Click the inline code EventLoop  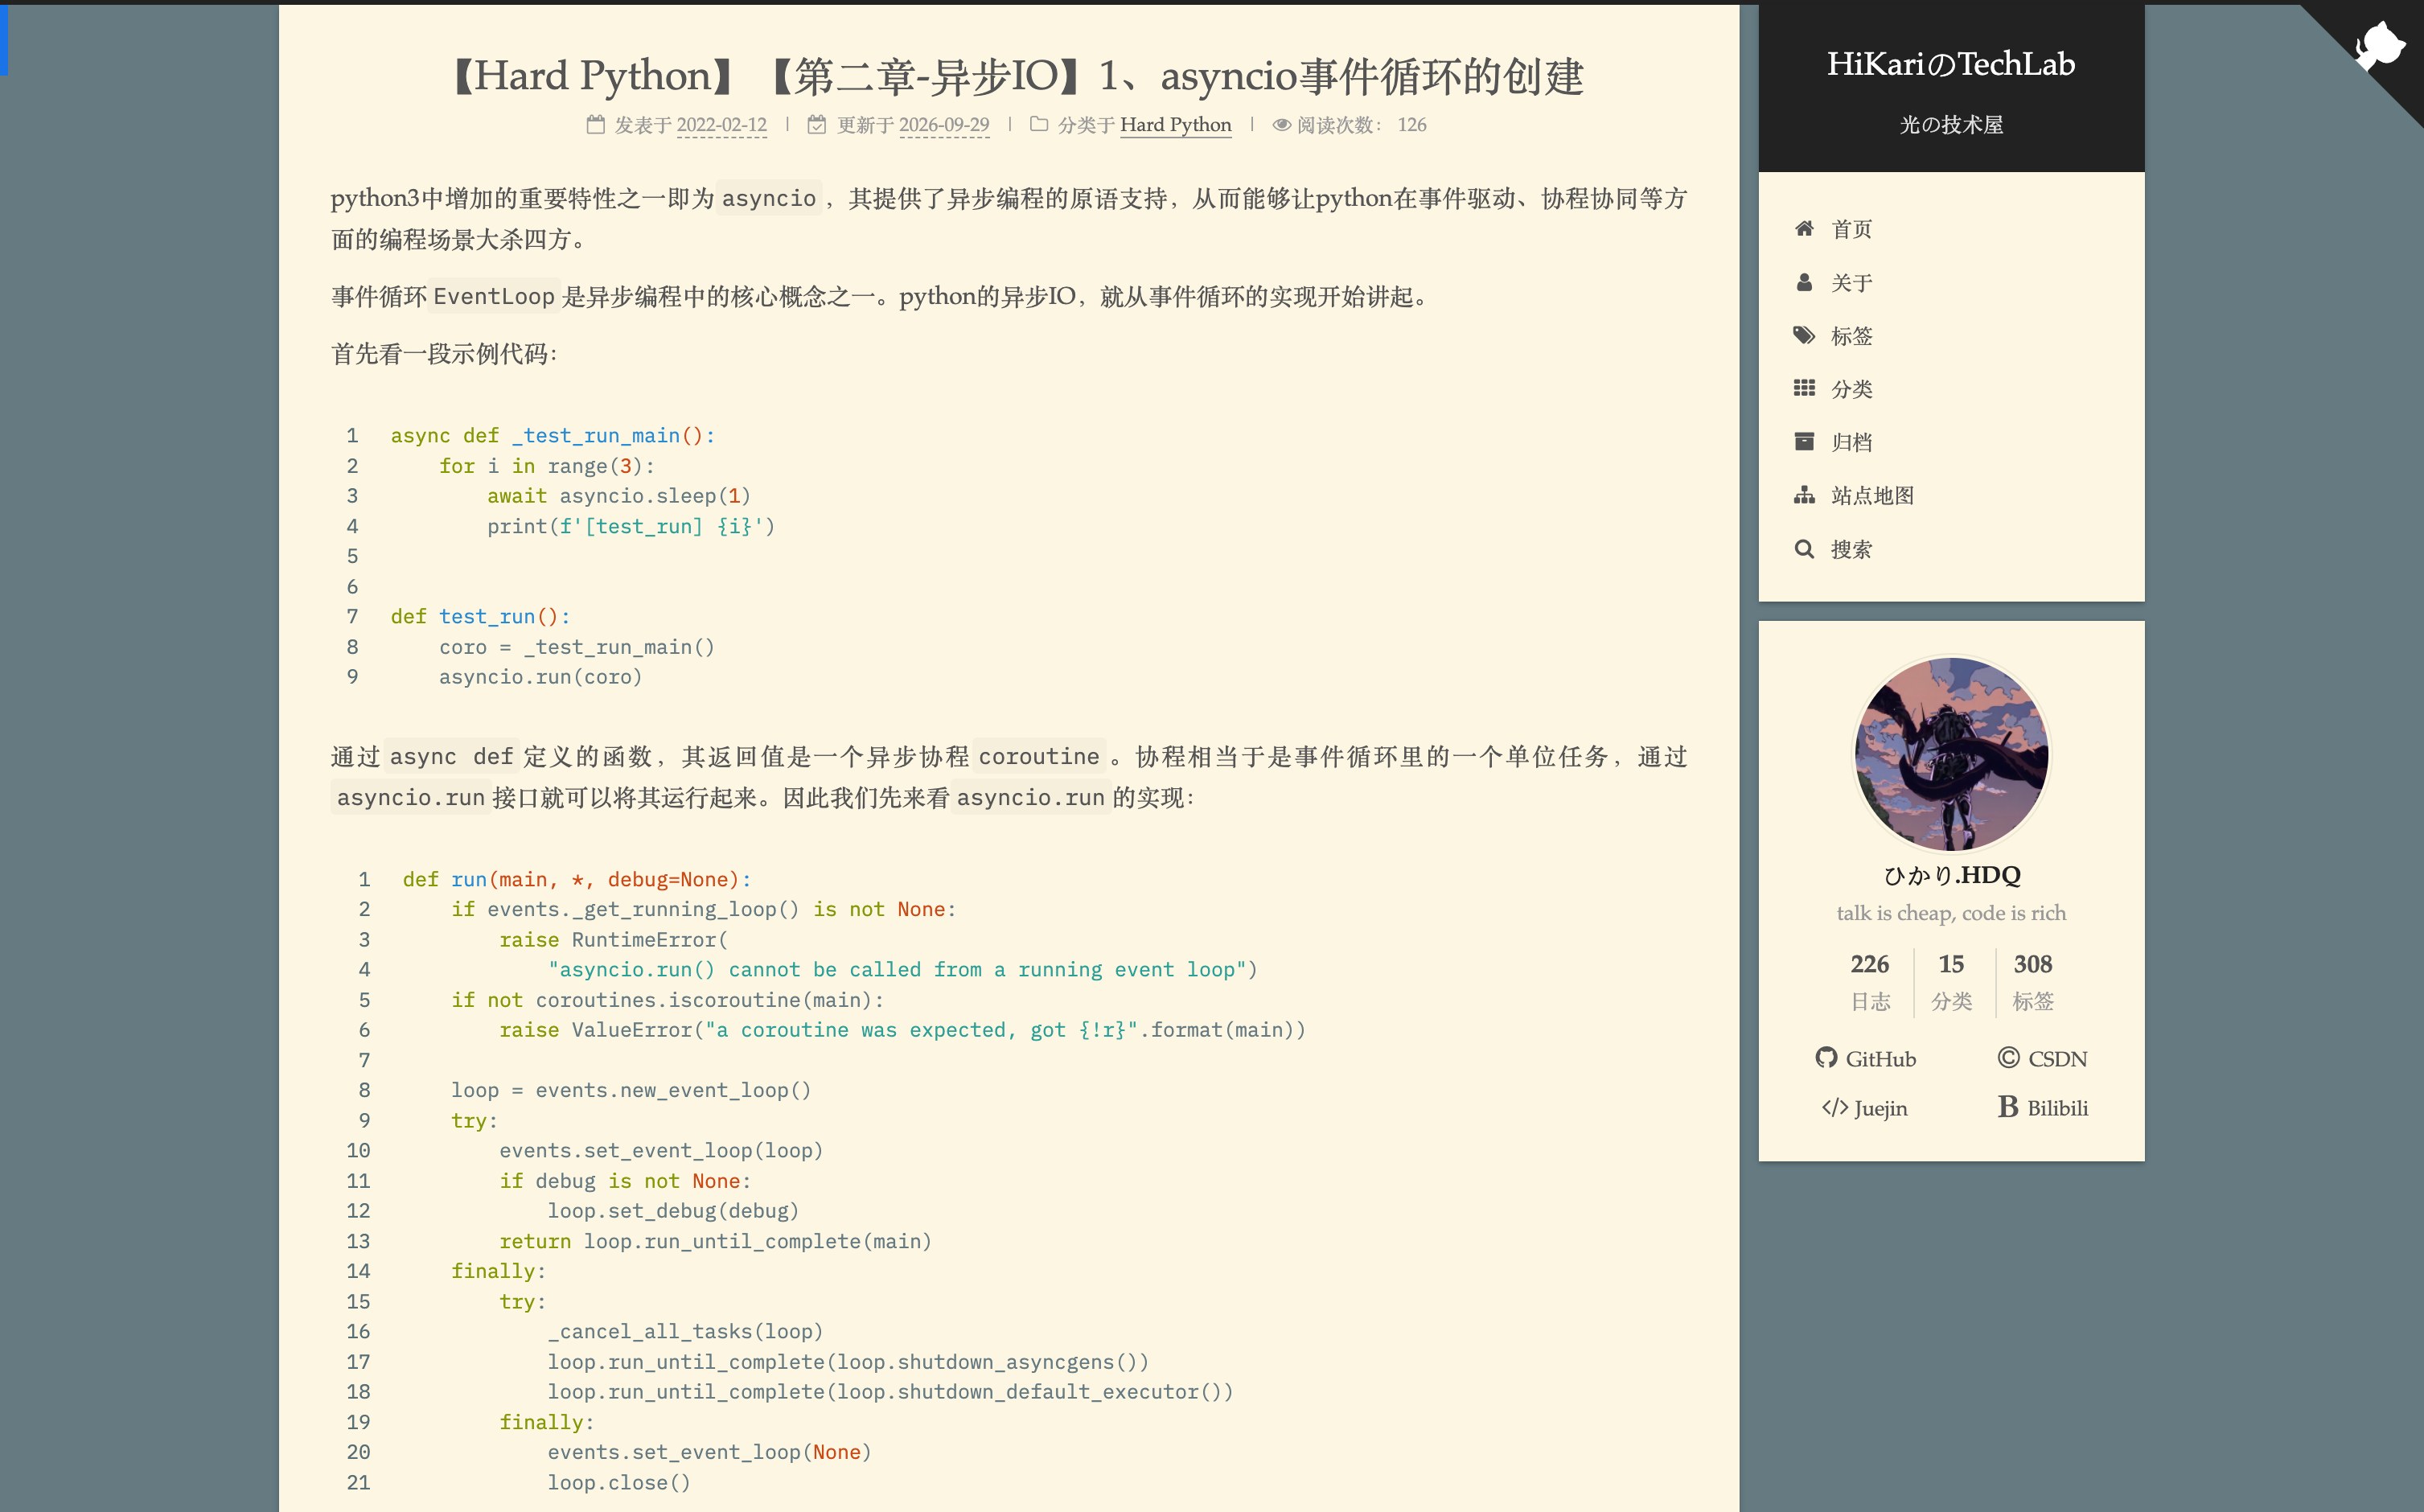coord(493,296)
